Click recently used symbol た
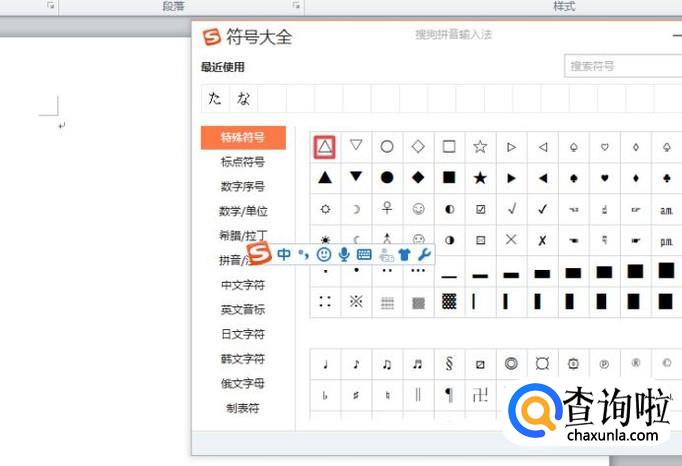Image resolution: width=682 pixels, height=466 pixels. pos(215,98)
